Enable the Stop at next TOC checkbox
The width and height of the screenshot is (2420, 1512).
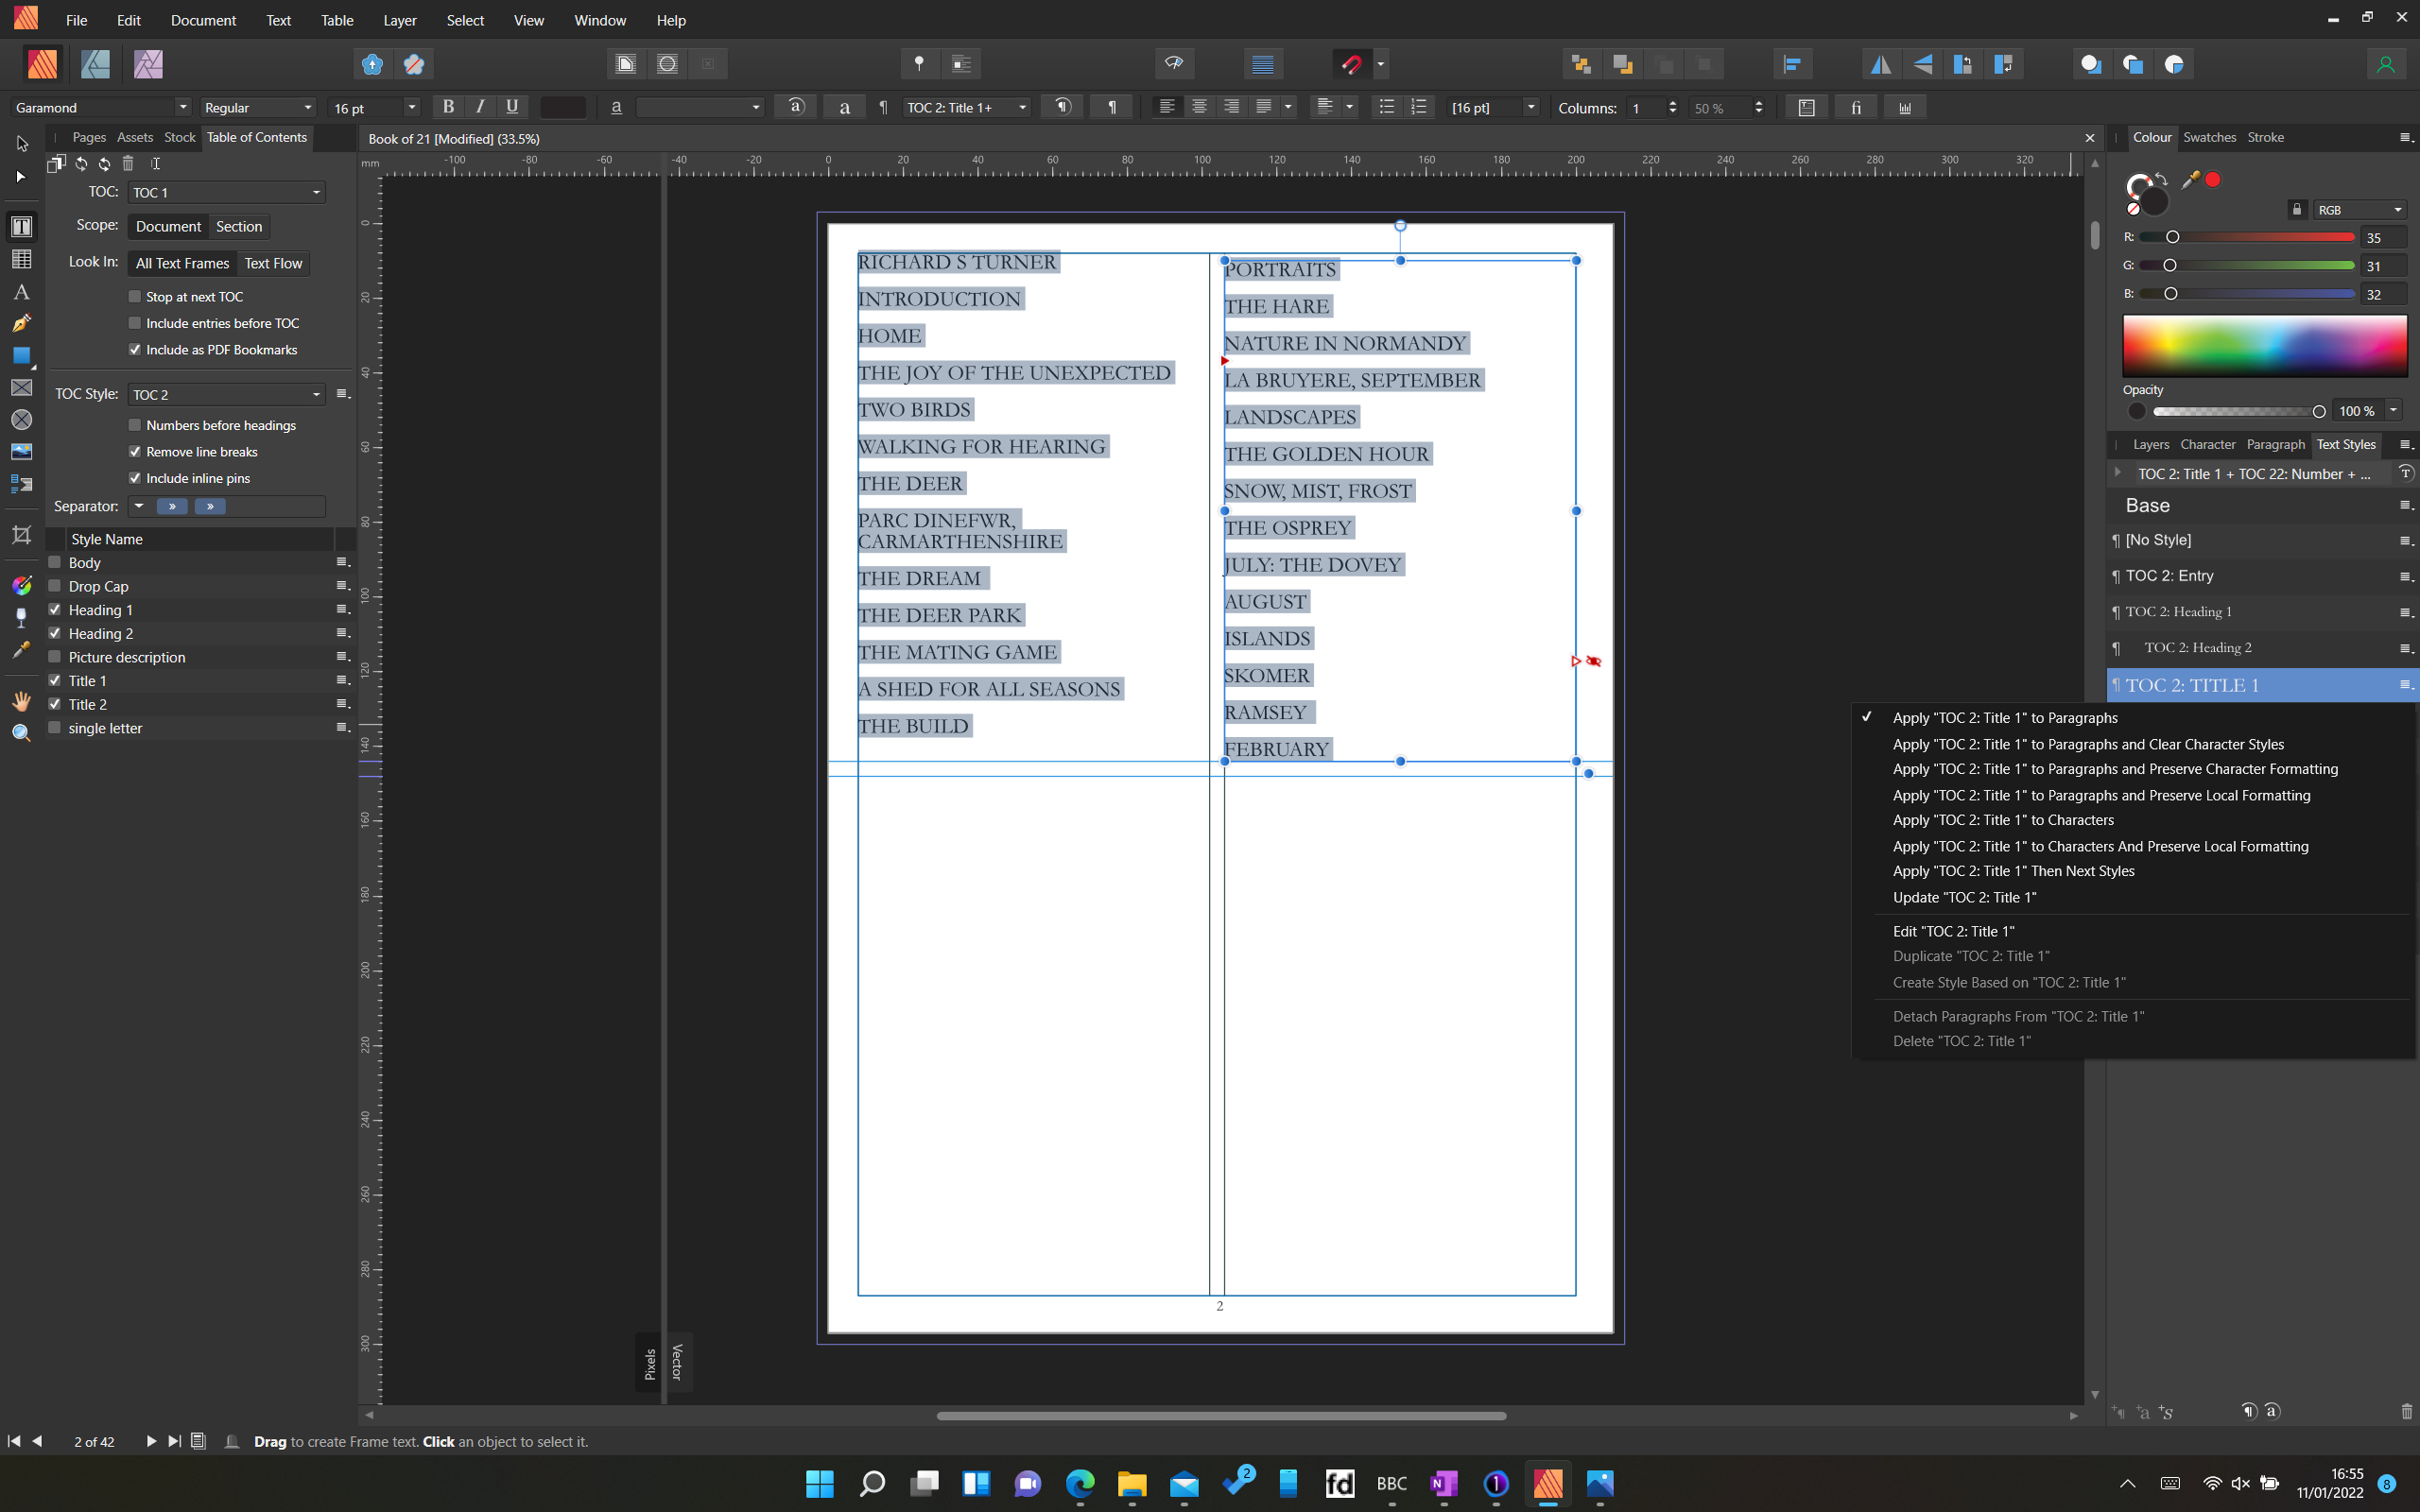(136, 296)
